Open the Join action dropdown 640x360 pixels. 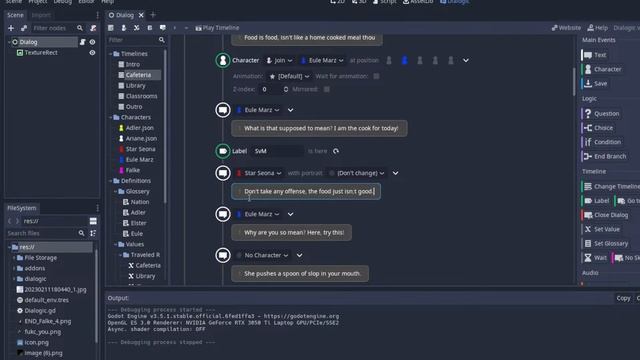tap(279, 60)
